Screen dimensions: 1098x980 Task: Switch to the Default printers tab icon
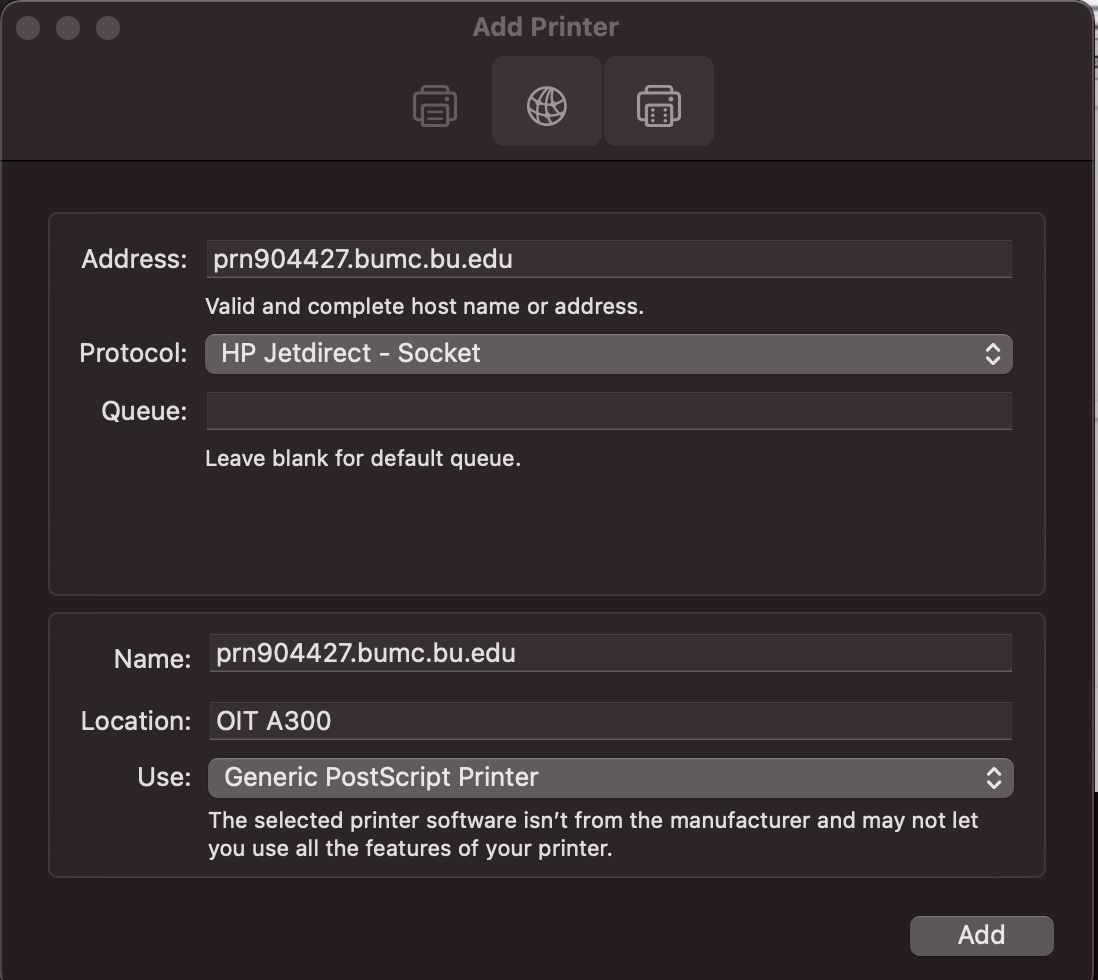click(x=435, y=106)
